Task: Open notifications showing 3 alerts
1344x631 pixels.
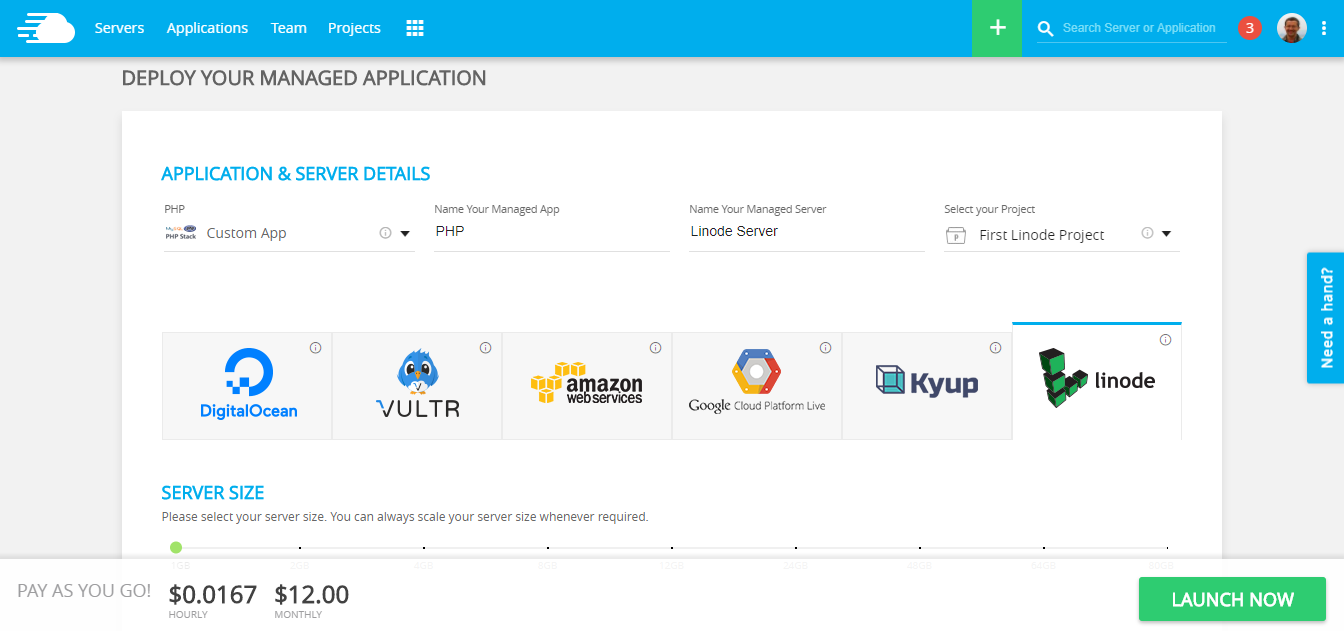Action: coord(1249,27)
